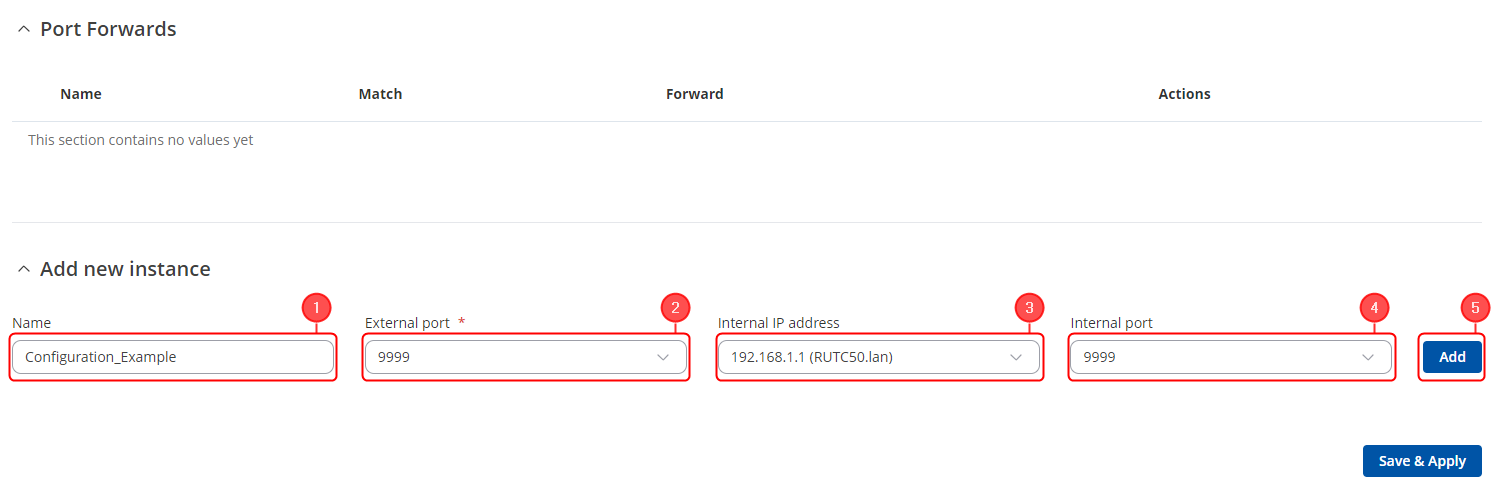Click the External port field label

(x=407, y=323)
